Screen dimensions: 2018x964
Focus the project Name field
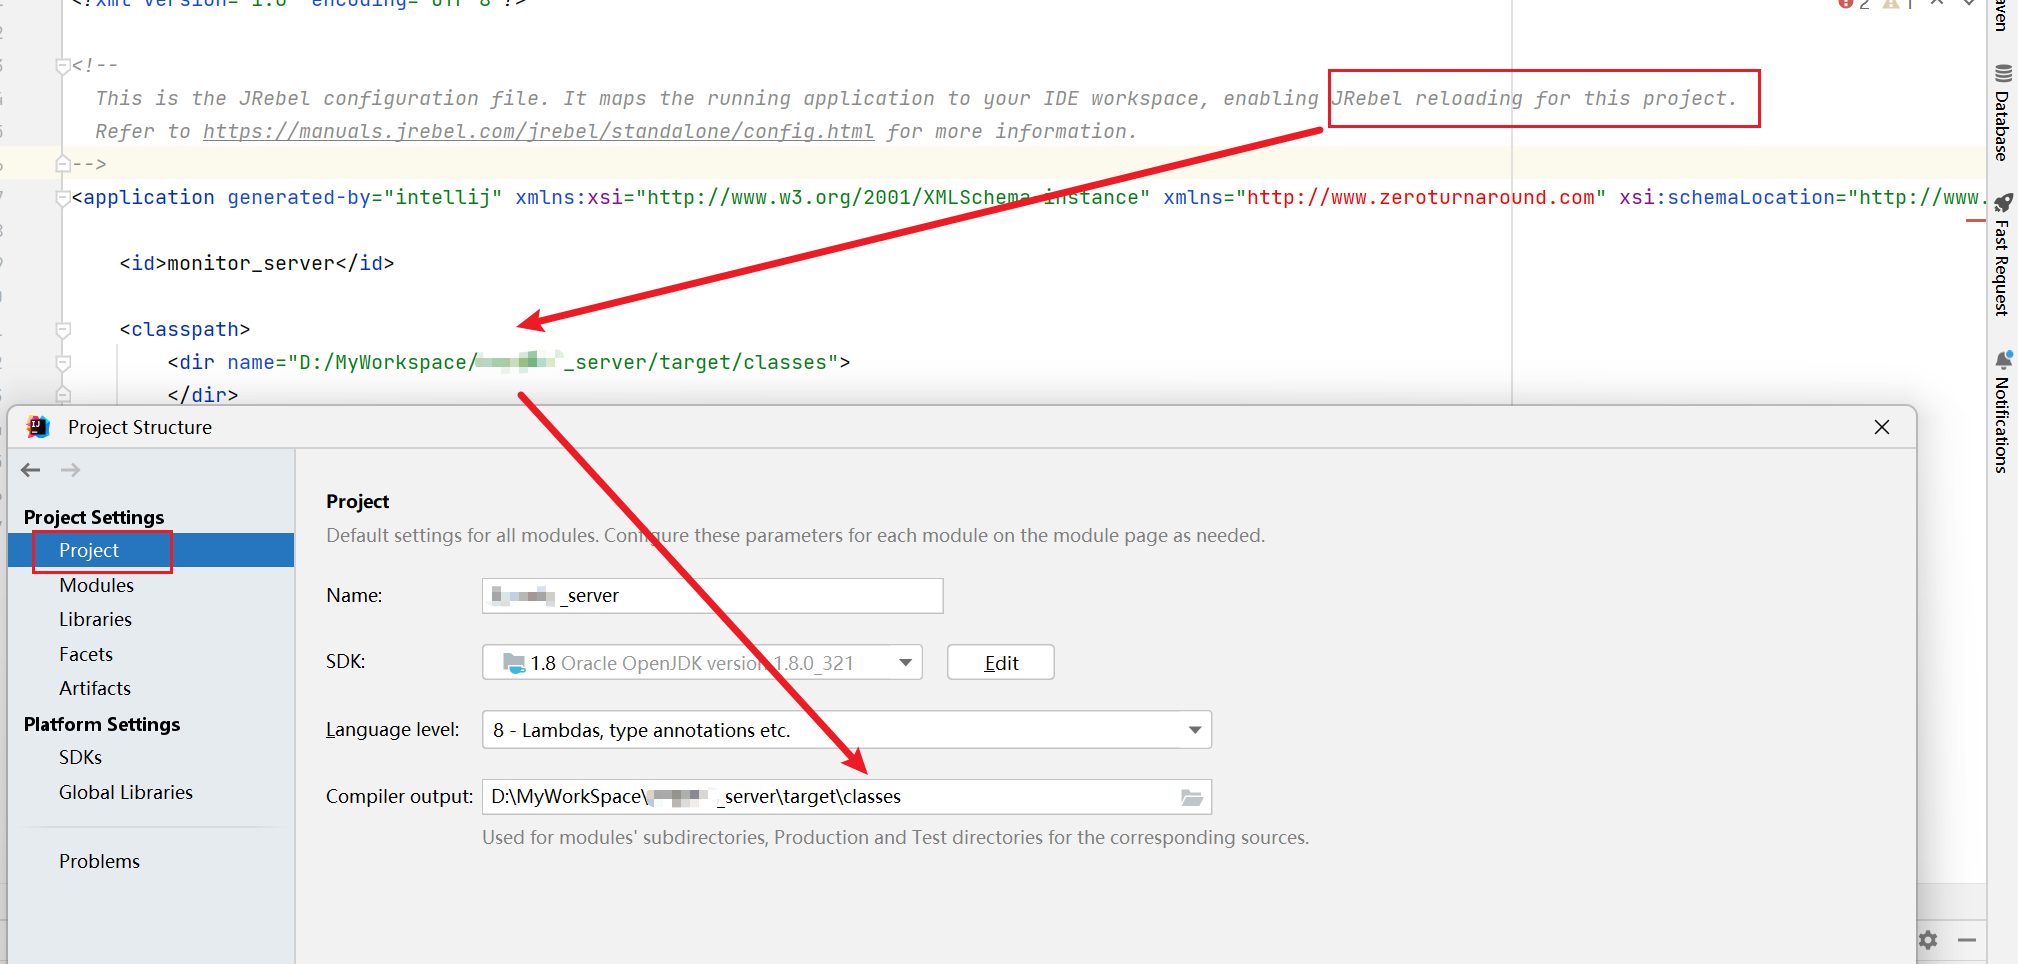click(x=712, y=596)
